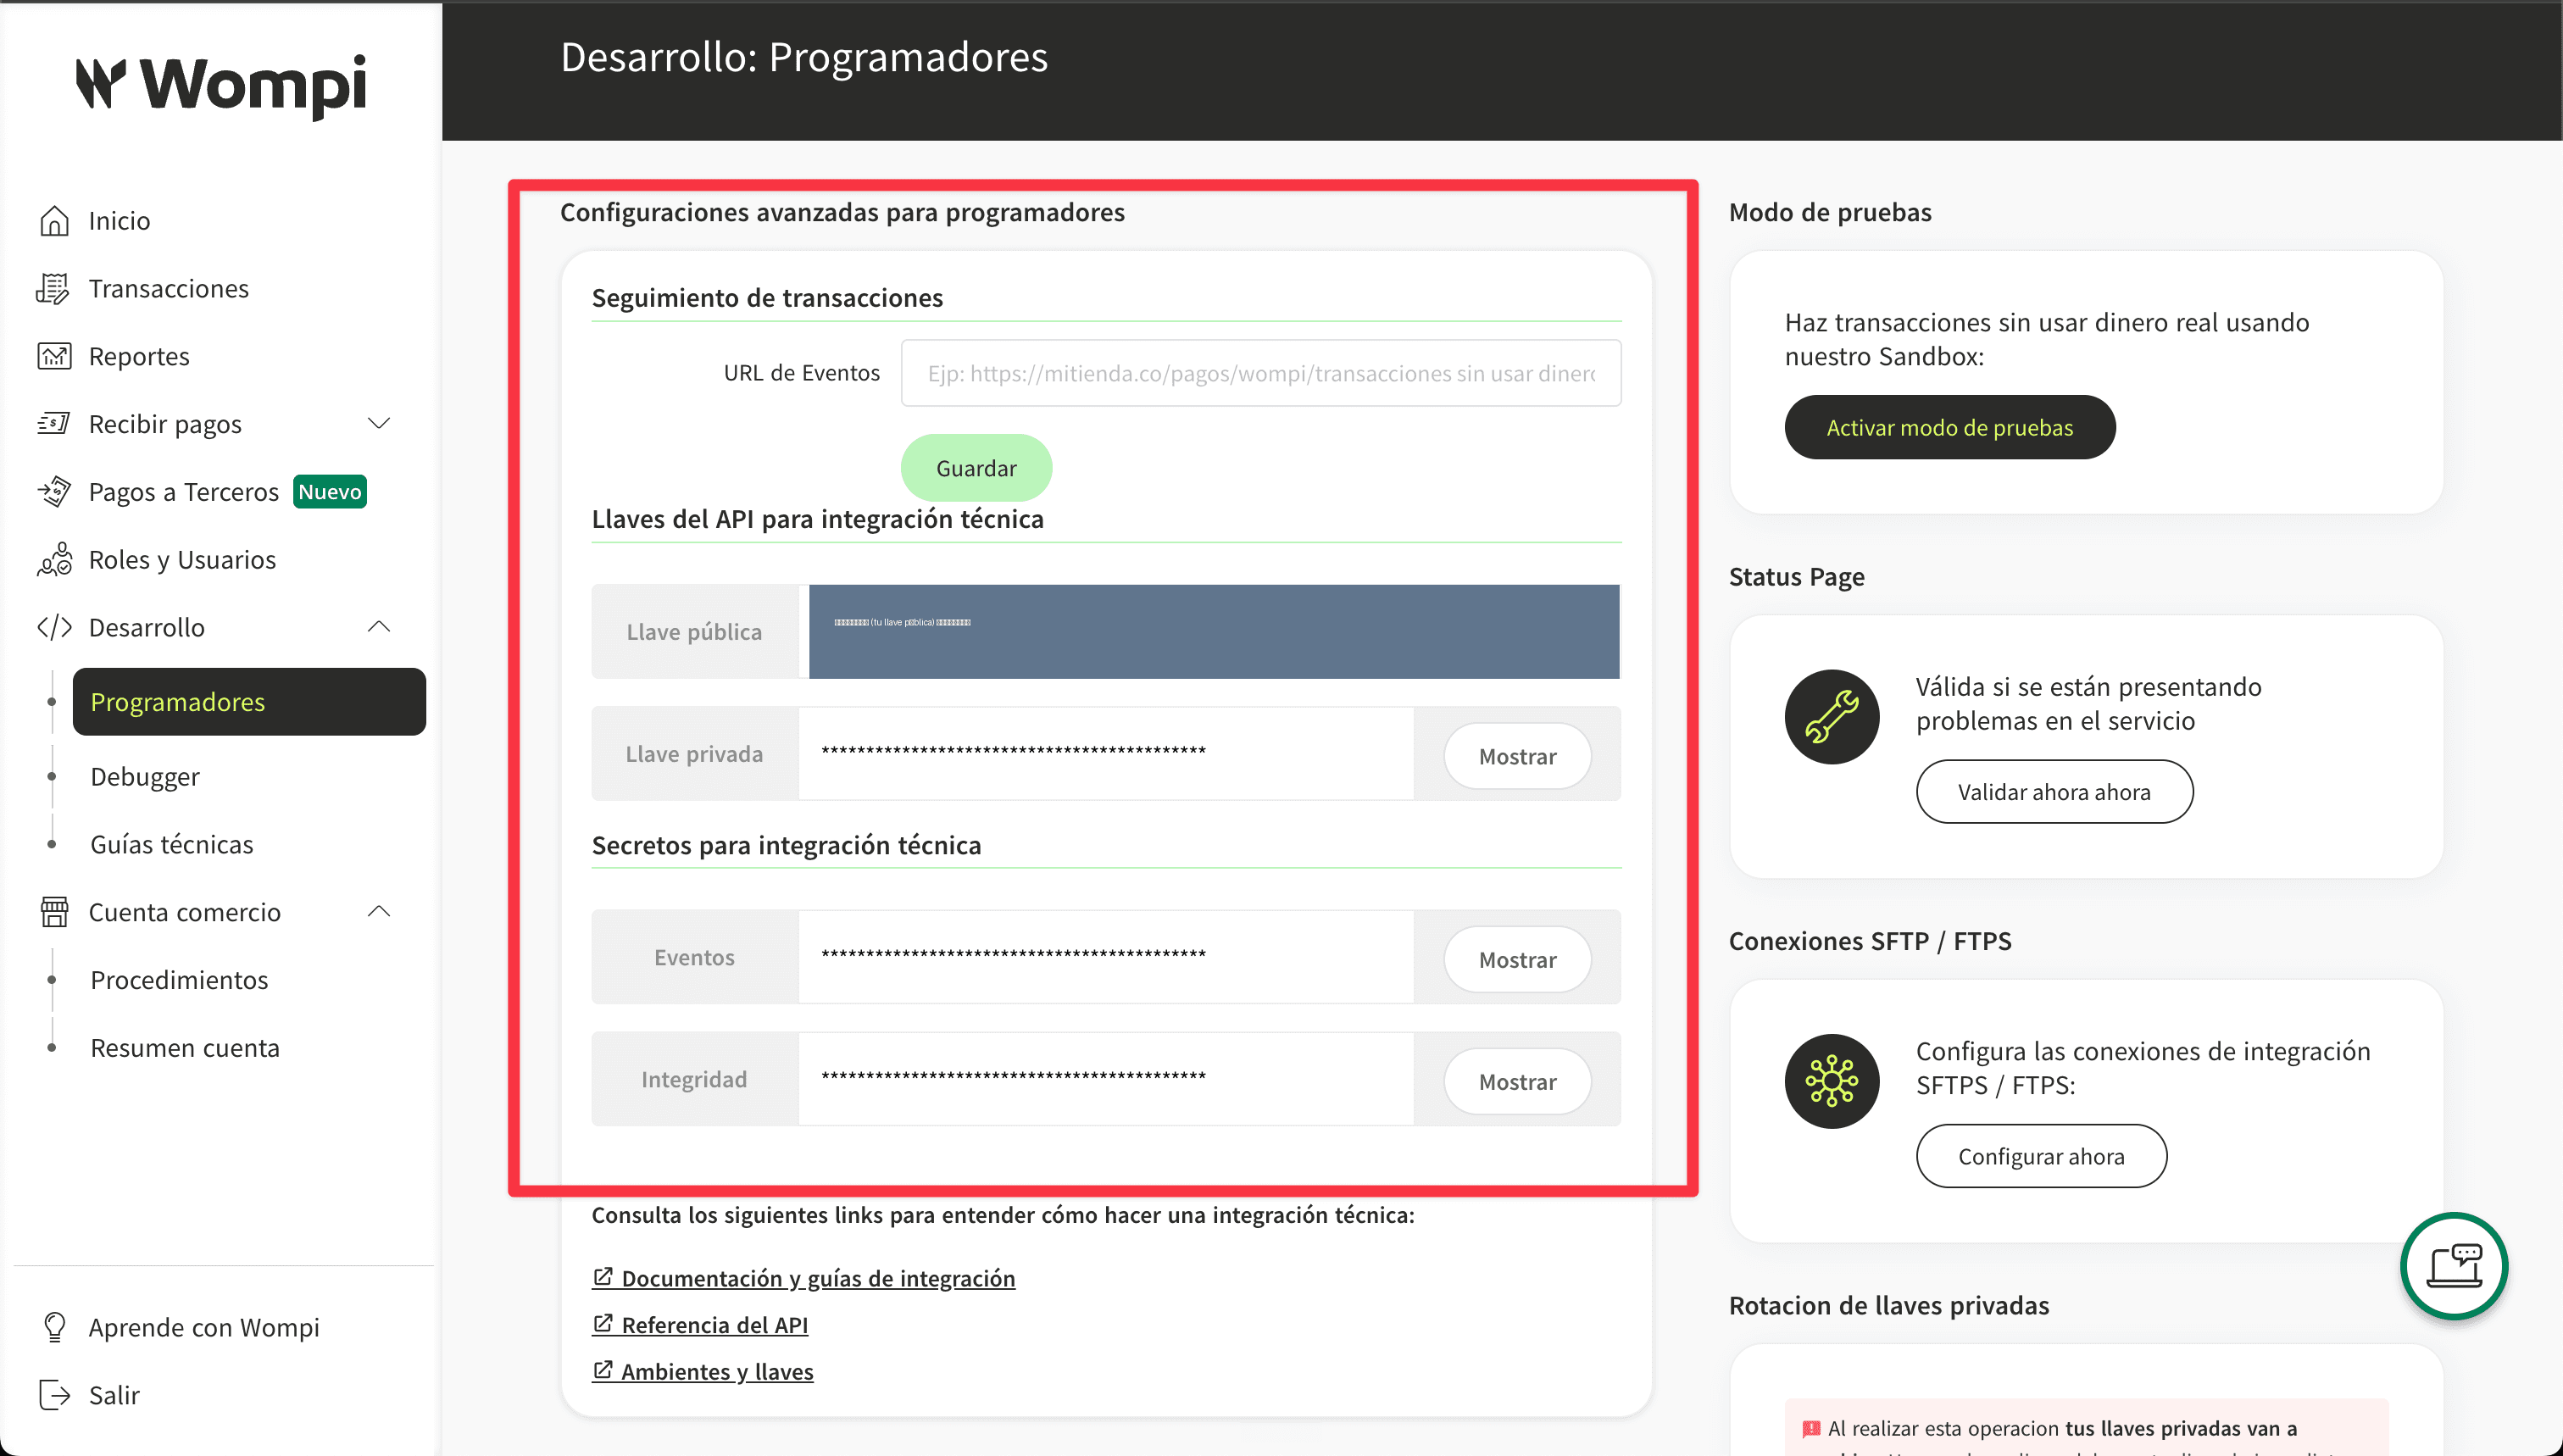This screenshot has height=1456, width=2563.
Task: Expand the Recibir pagos chevron
Action: pos(378,424)
